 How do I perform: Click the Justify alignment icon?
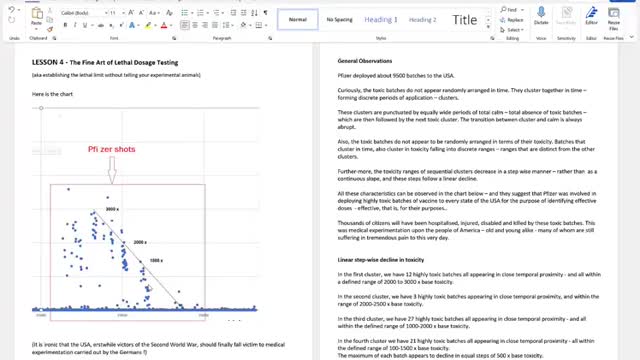click(x=215, y=25)
